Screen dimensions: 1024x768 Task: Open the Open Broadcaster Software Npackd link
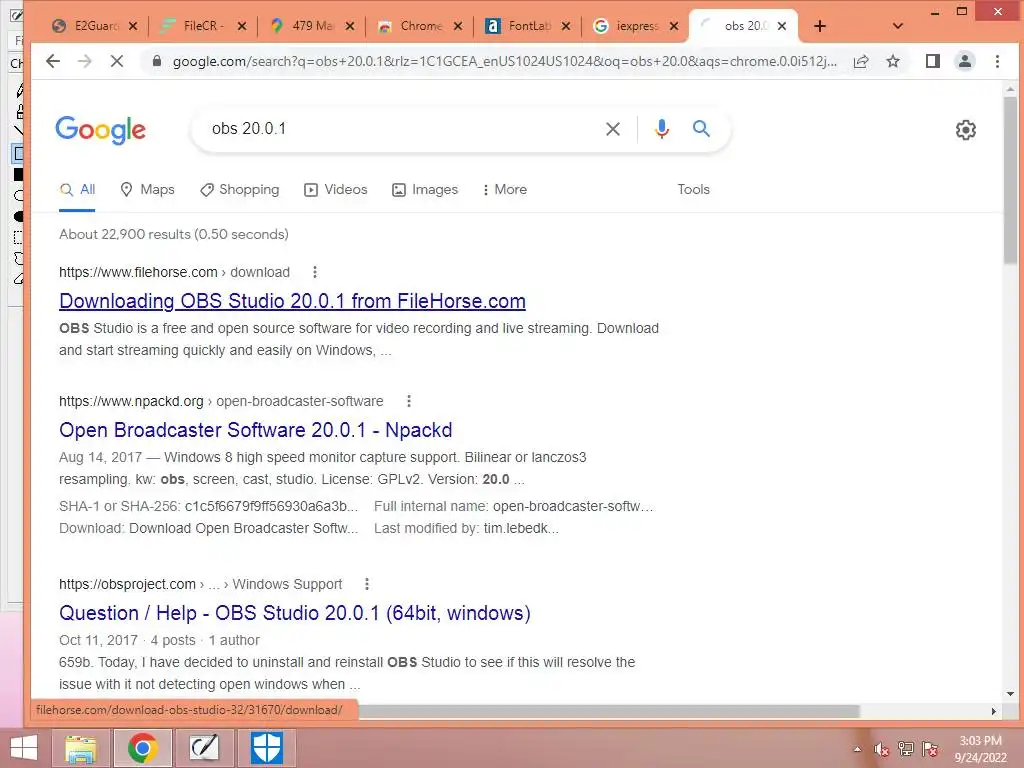[x=255, y=430]
